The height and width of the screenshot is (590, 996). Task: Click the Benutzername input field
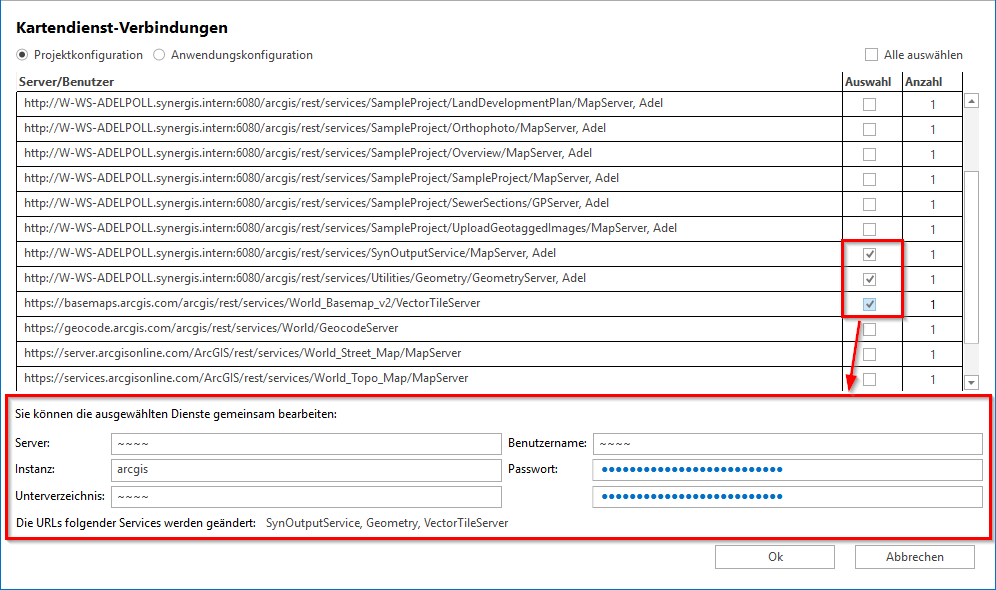pyautogui.click(x=787, y=444)
